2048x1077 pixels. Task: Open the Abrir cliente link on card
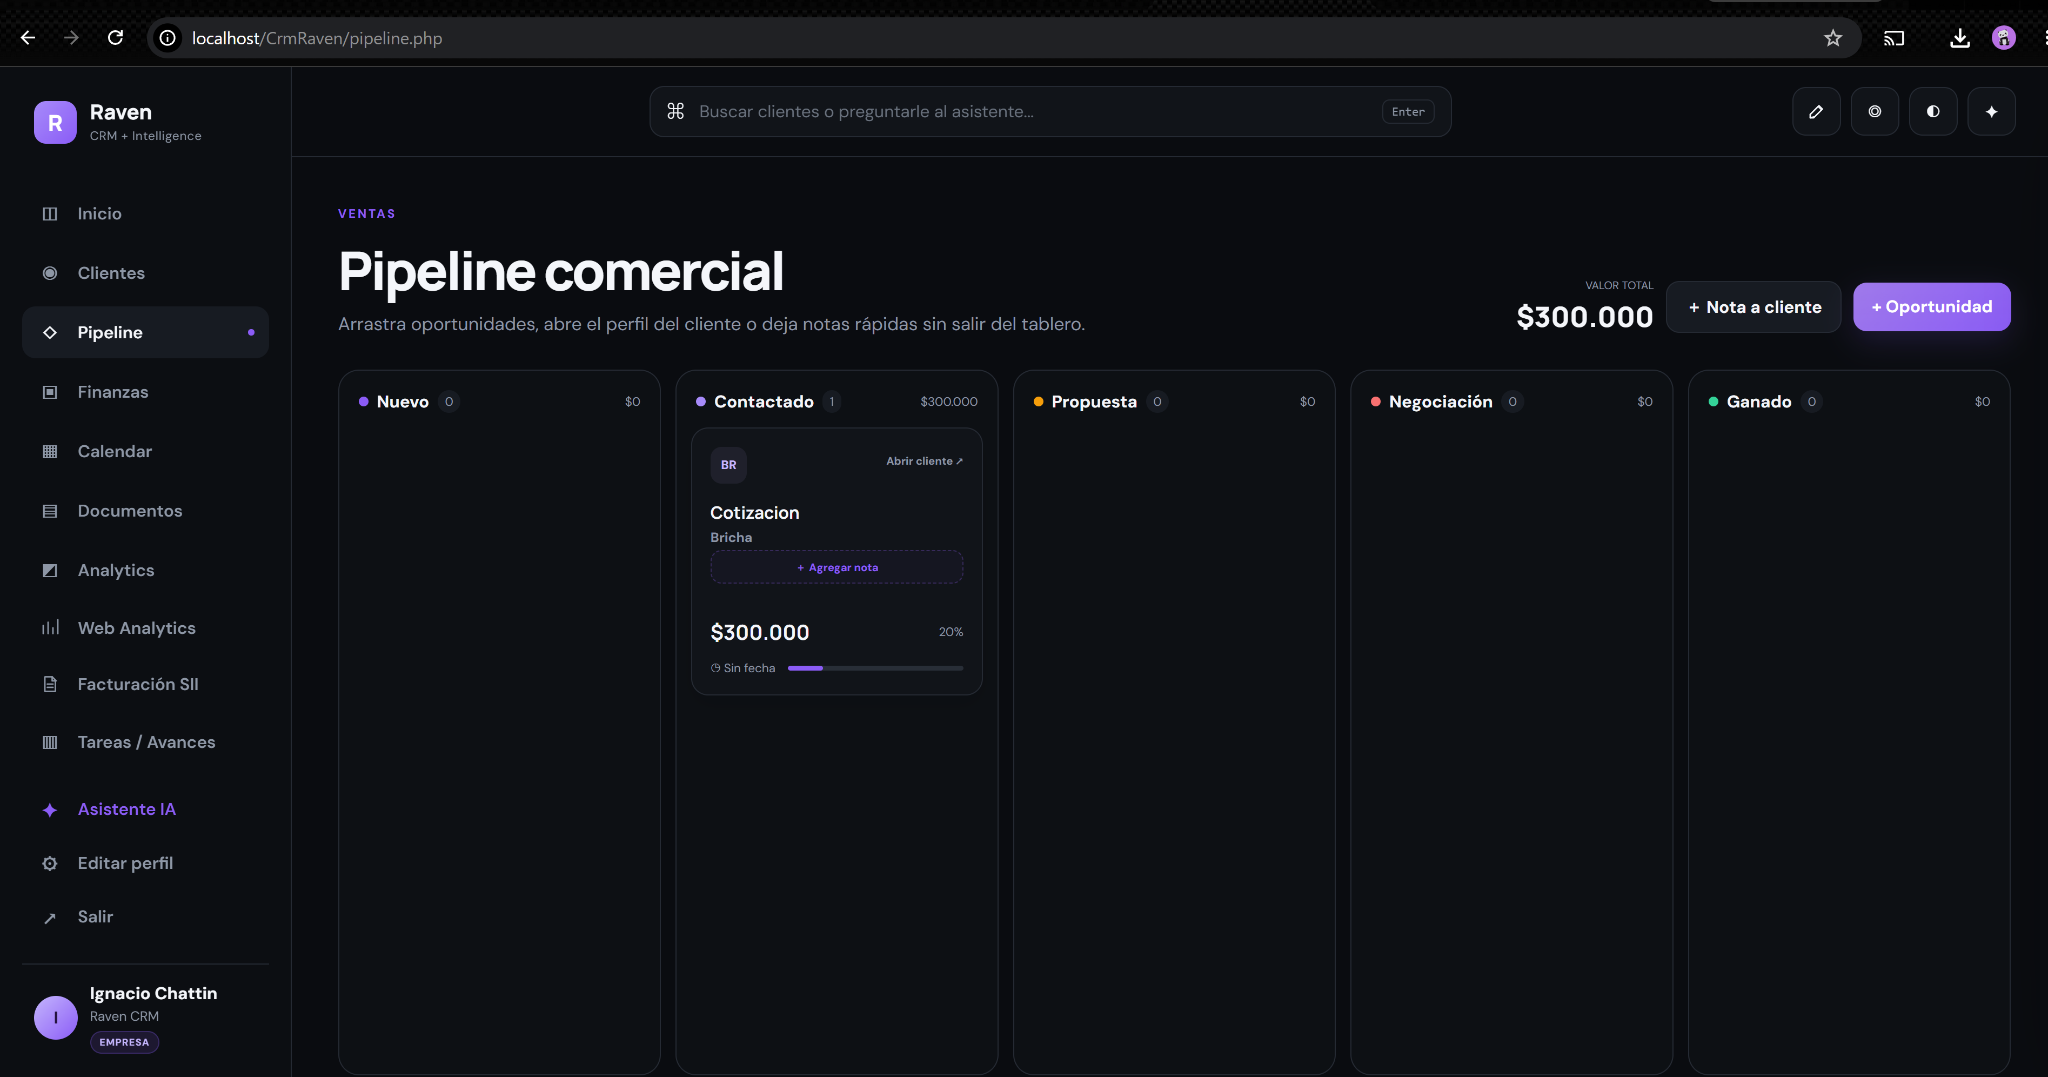(x=924, y=461)
